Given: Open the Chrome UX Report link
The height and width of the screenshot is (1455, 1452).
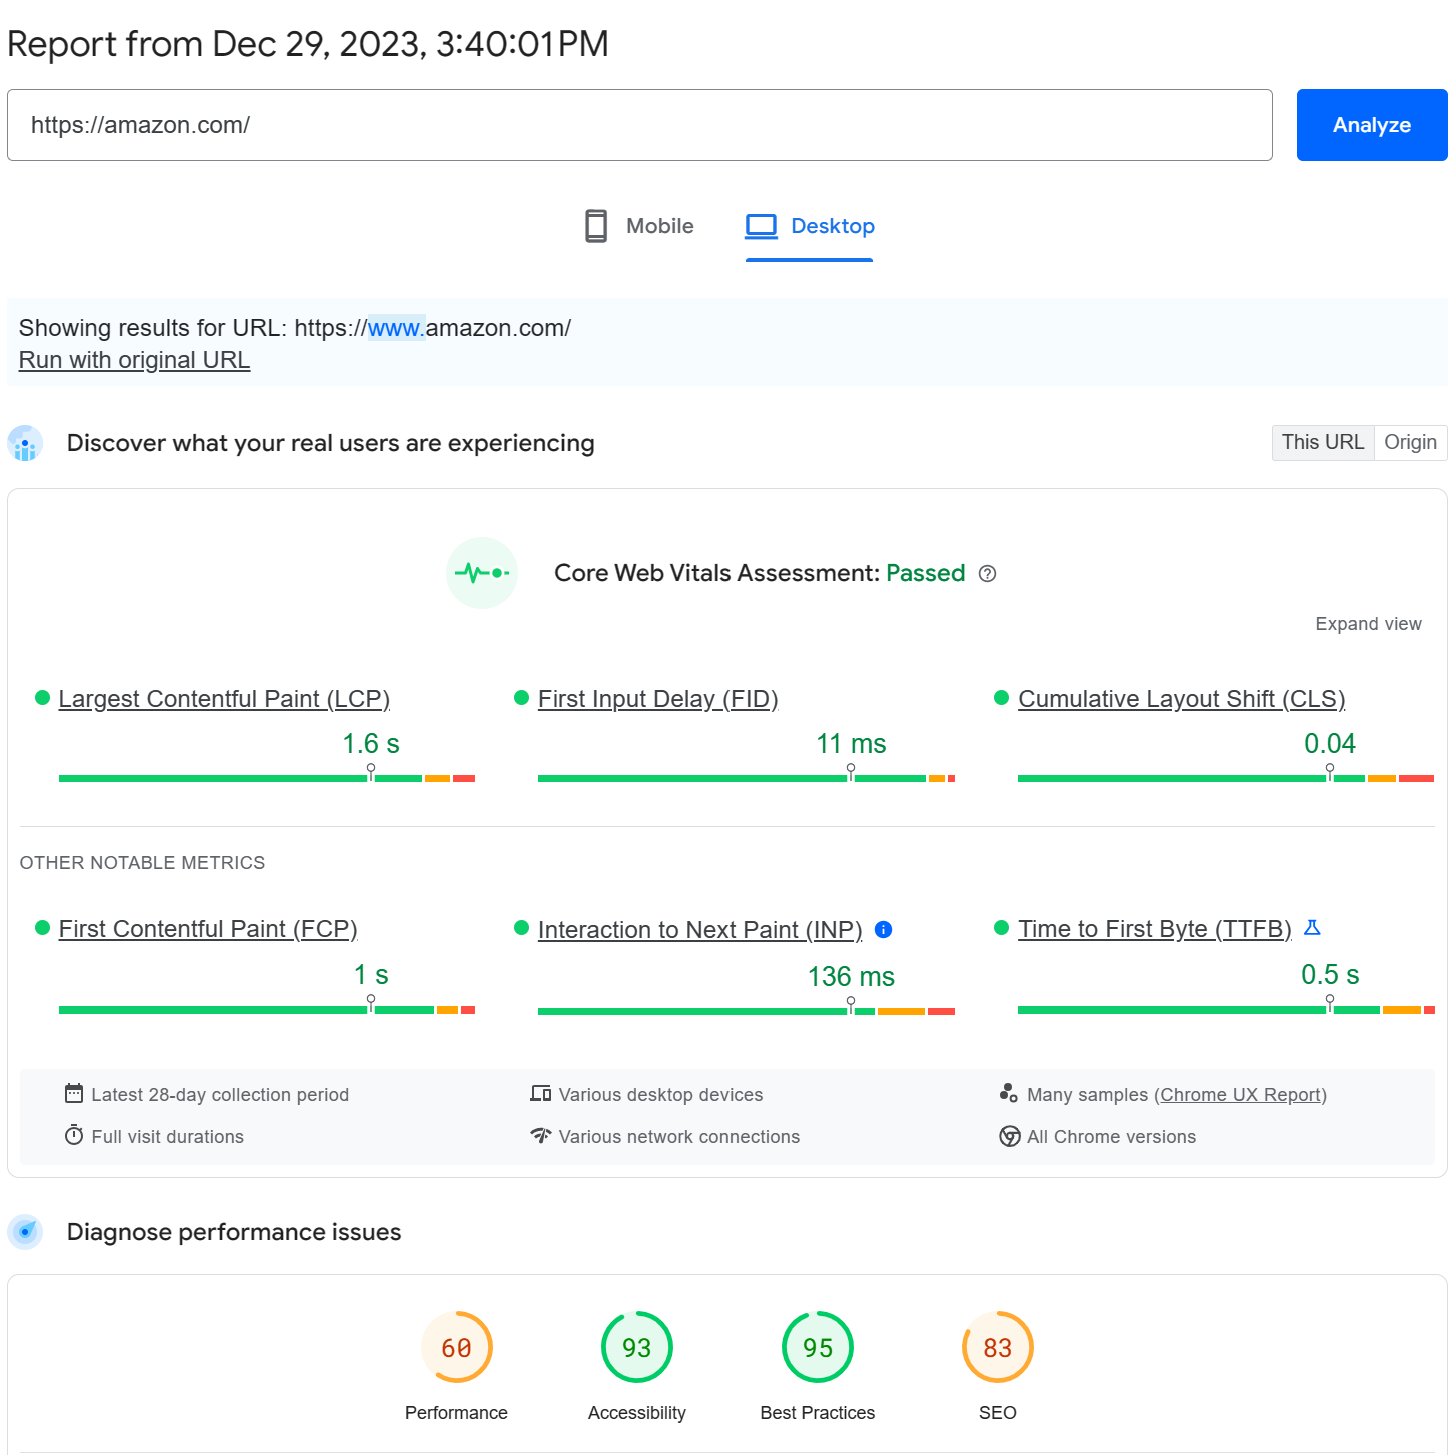Looking at the screenshot, I should (x=1240, y=1095).
